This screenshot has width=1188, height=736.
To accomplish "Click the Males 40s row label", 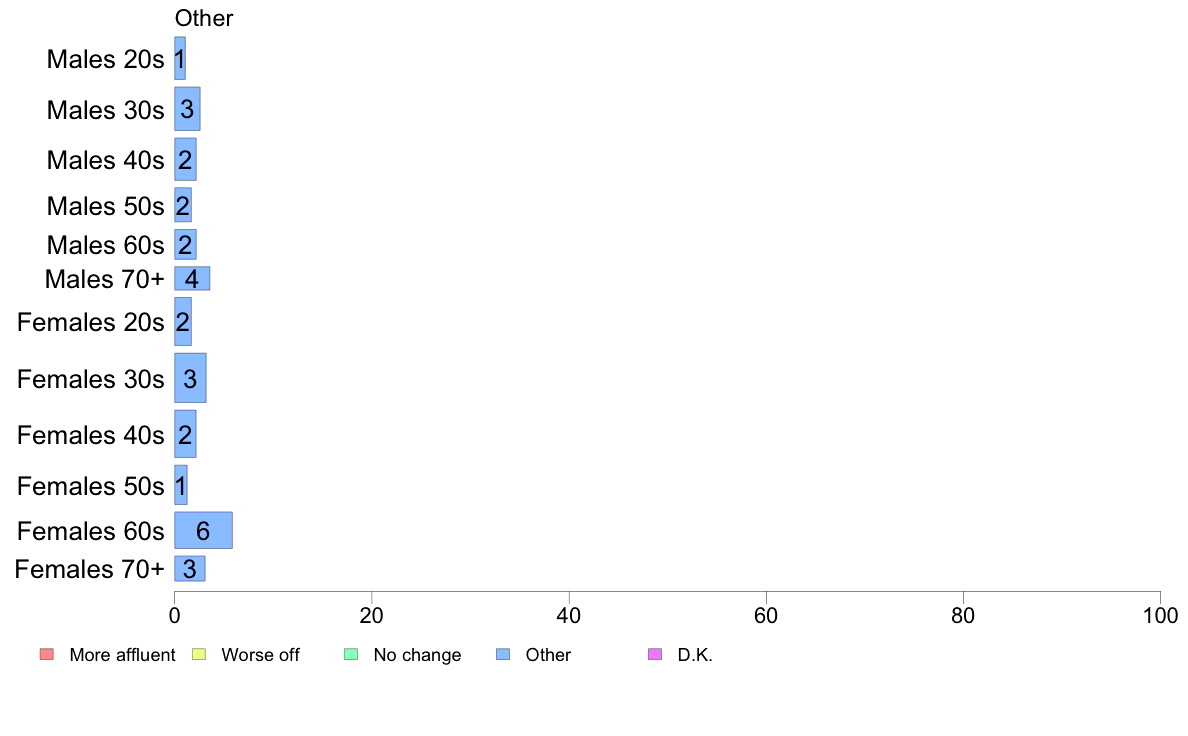I will click(105, 160).
